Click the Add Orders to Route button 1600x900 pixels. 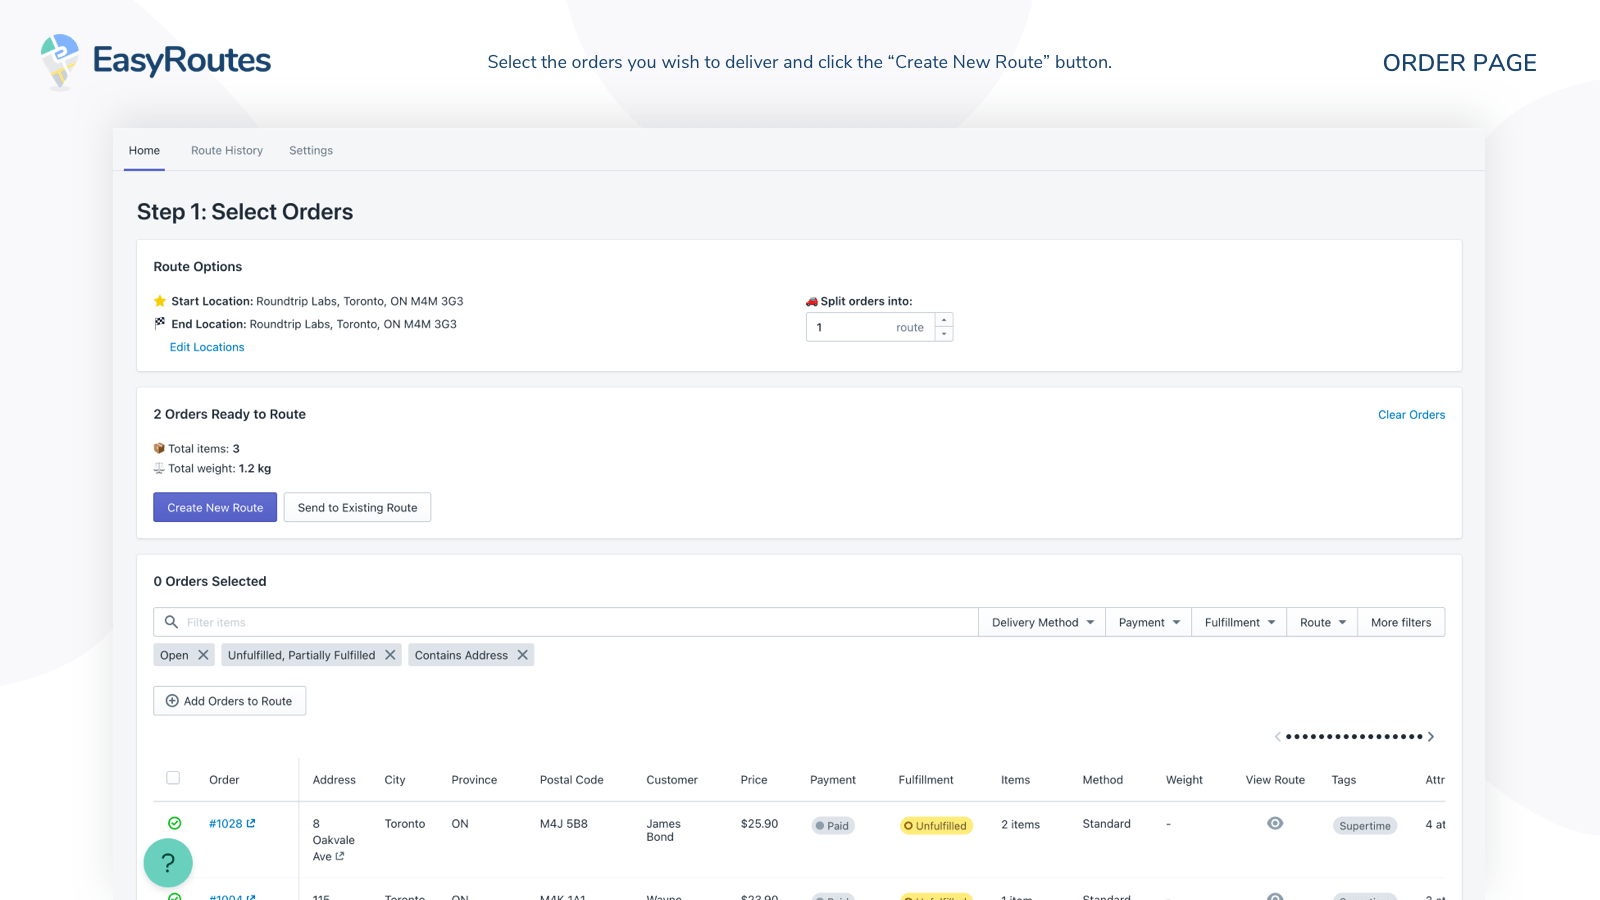click(230, 701)
